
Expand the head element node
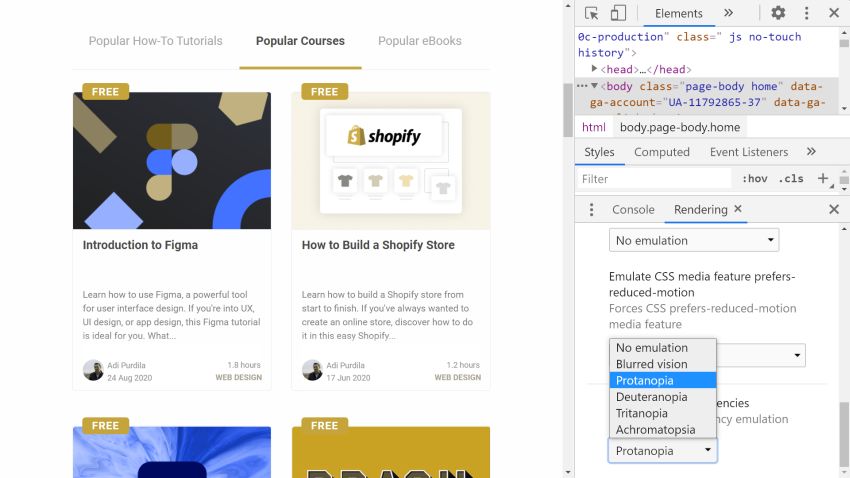[x=595, y=69]
